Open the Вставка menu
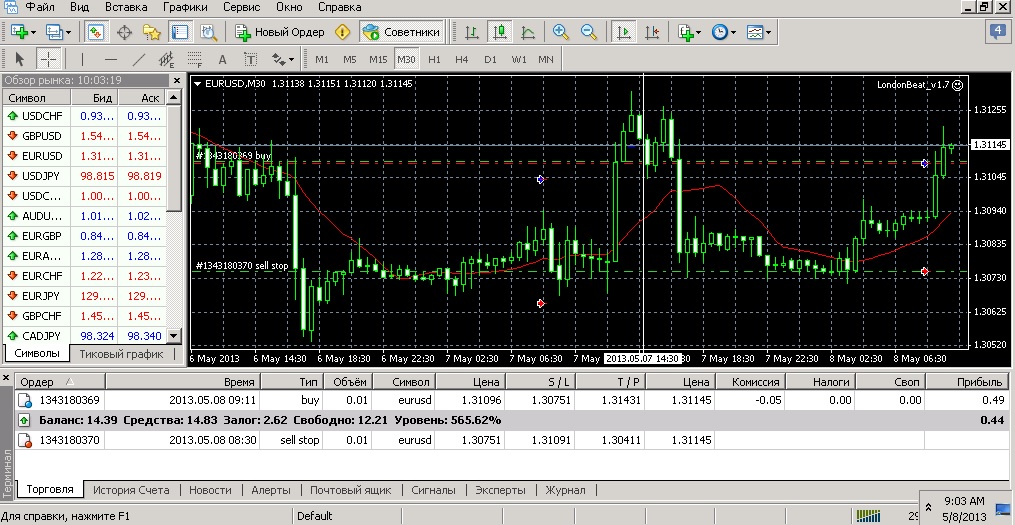 124,8
